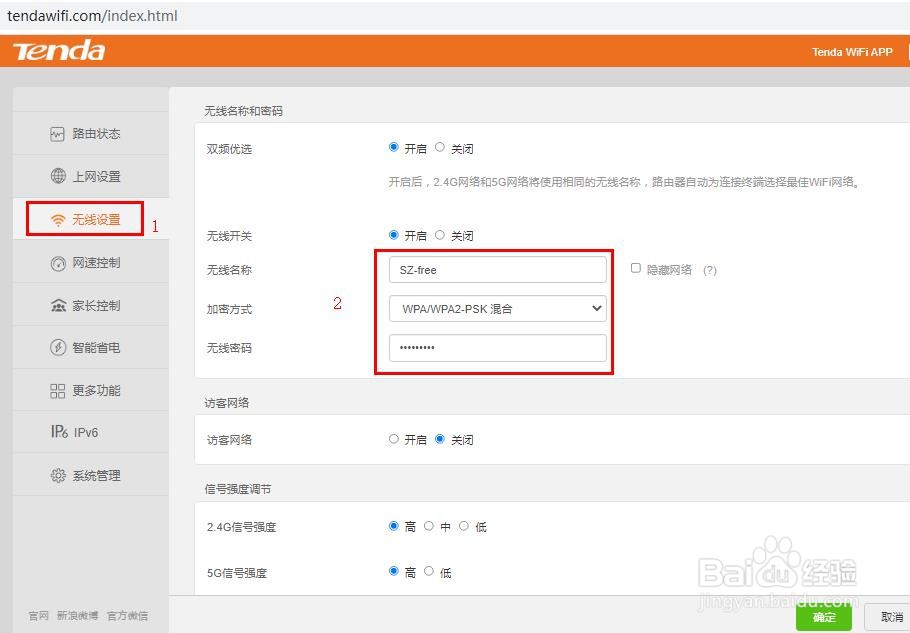Screen dimensions: 910x633
Task: Open the 加密方式 encryption dropdown
Action: (497, 308)
